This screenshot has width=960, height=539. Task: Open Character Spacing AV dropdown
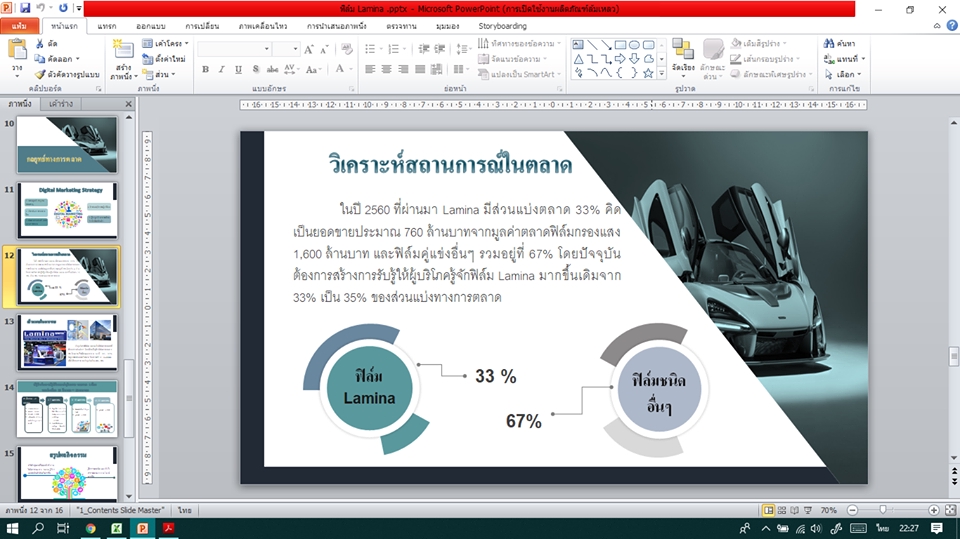pyautogui.click(x=291, y=69)
